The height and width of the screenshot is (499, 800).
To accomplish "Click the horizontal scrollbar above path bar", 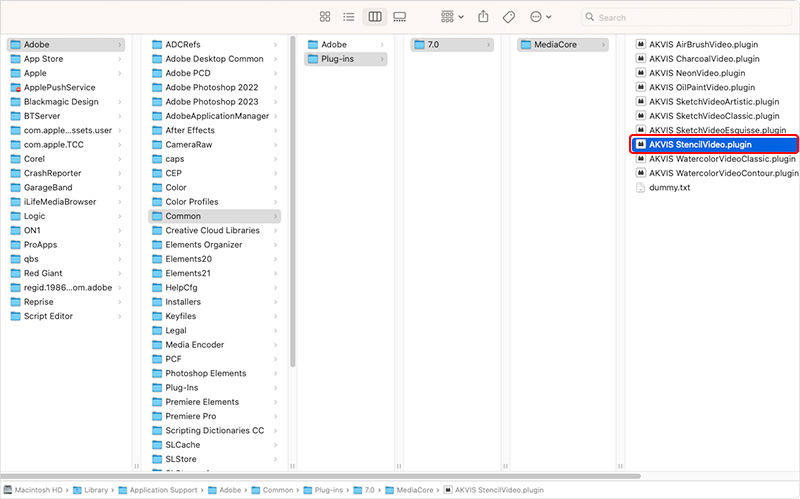I will pos(321,476).
